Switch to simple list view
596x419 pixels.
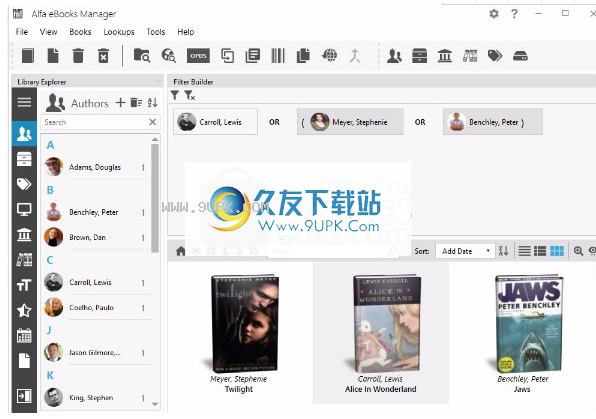525,251
